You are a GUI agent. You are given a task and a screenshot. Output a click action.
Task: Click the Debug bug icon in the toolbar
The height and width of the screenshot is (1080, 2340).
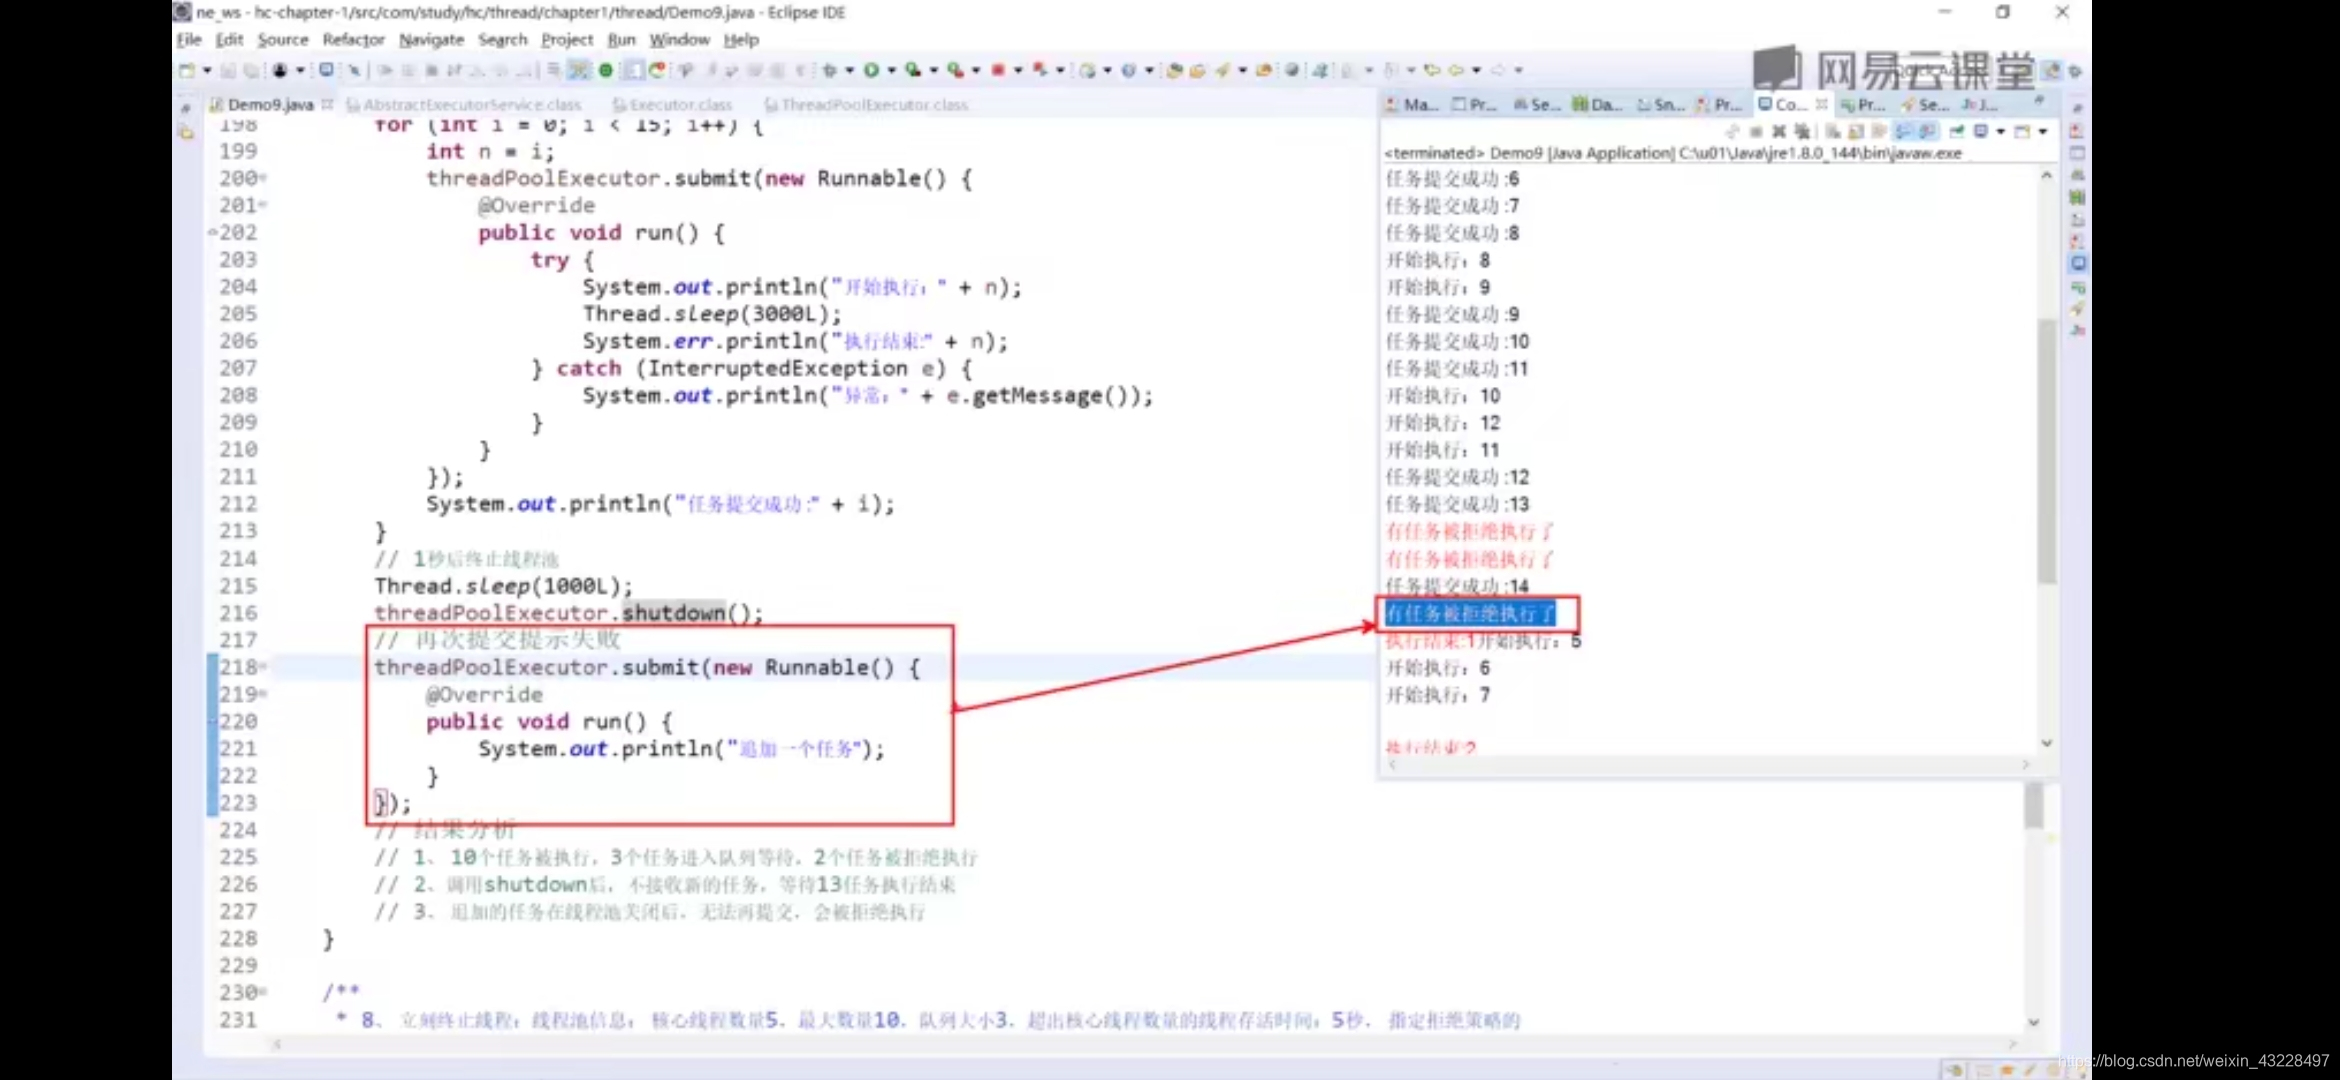[x=830, y=70]
